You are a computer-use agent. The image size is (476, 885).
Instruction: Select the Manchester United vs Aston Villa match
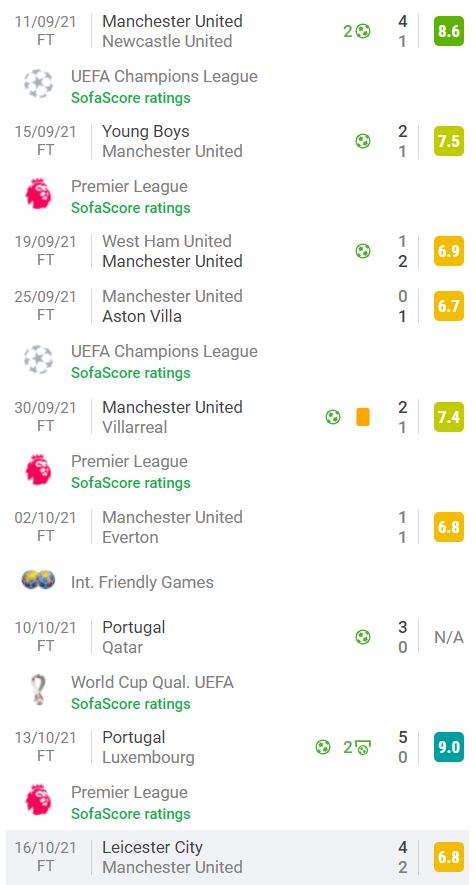tap(238, 306)
